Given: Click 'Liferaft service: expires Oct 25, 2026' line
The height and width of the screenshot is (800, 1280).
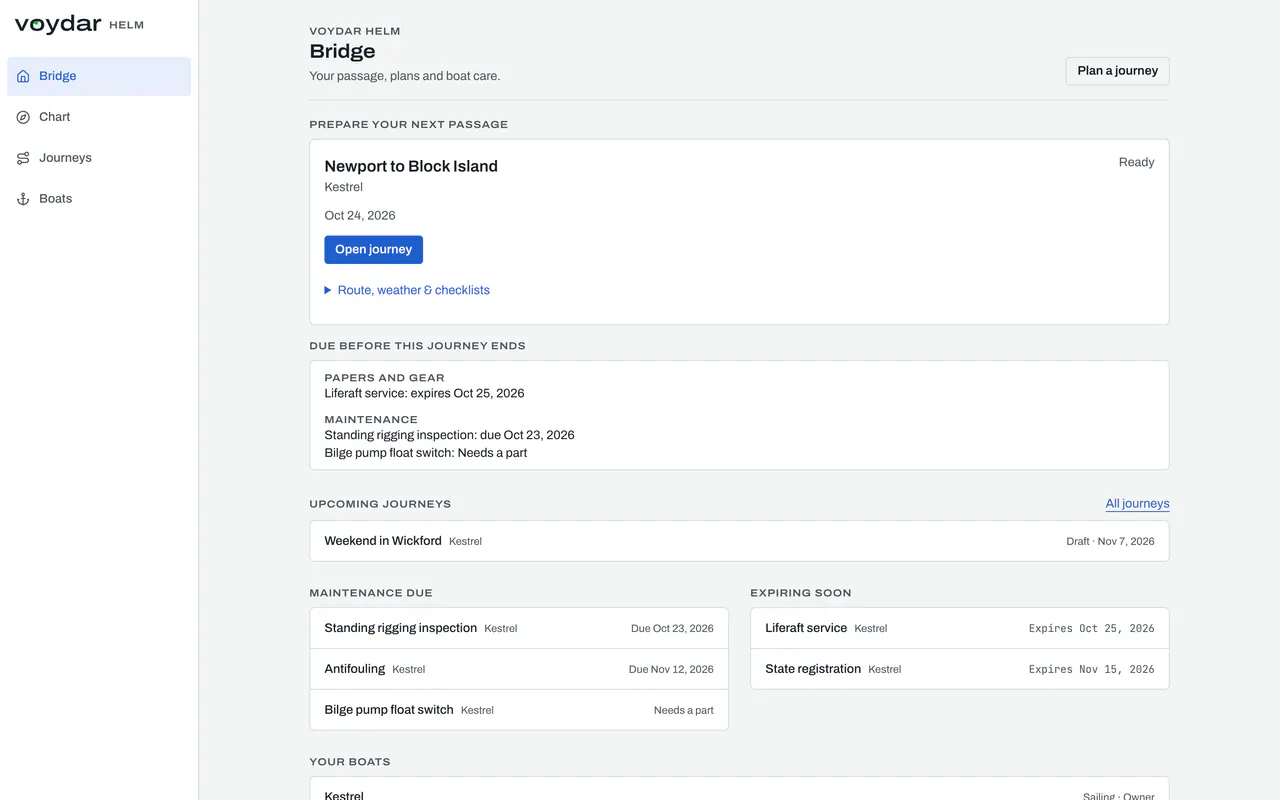Looking at the screenshot, I should [424, 393].
